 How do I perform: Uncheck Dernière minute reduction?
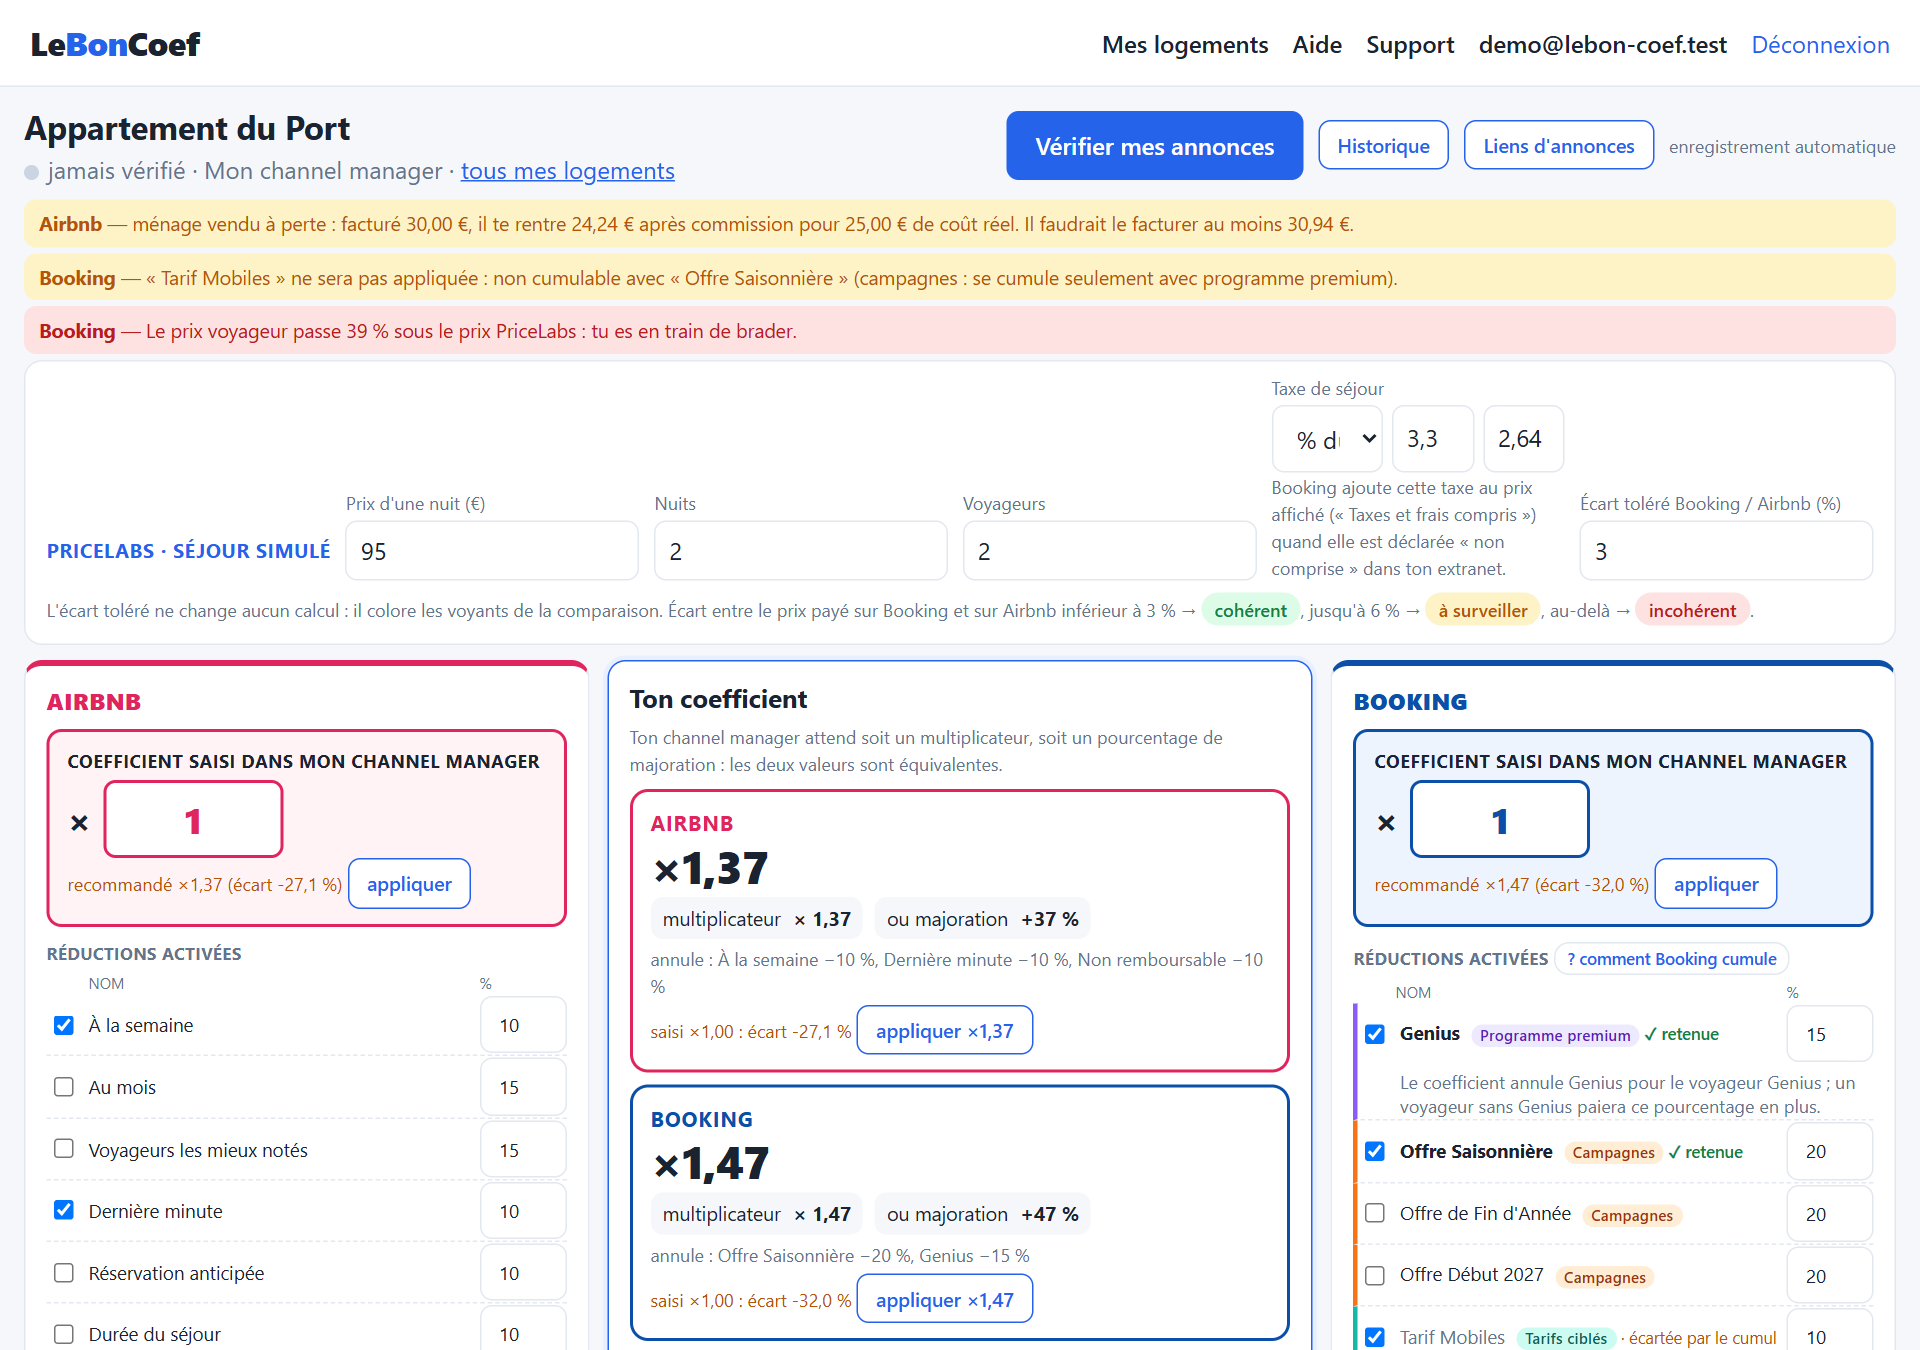pos(64,1211)
